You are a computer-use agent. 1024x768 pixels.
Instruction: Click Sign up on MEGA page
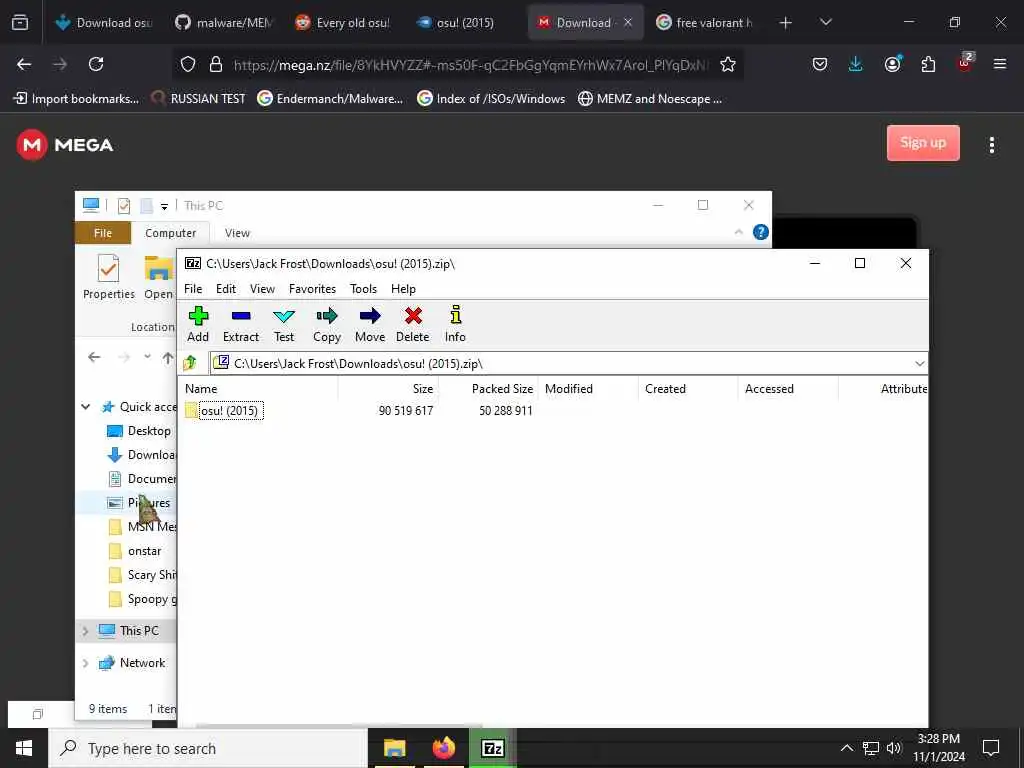pyautogui.click(x=923, y=143)
